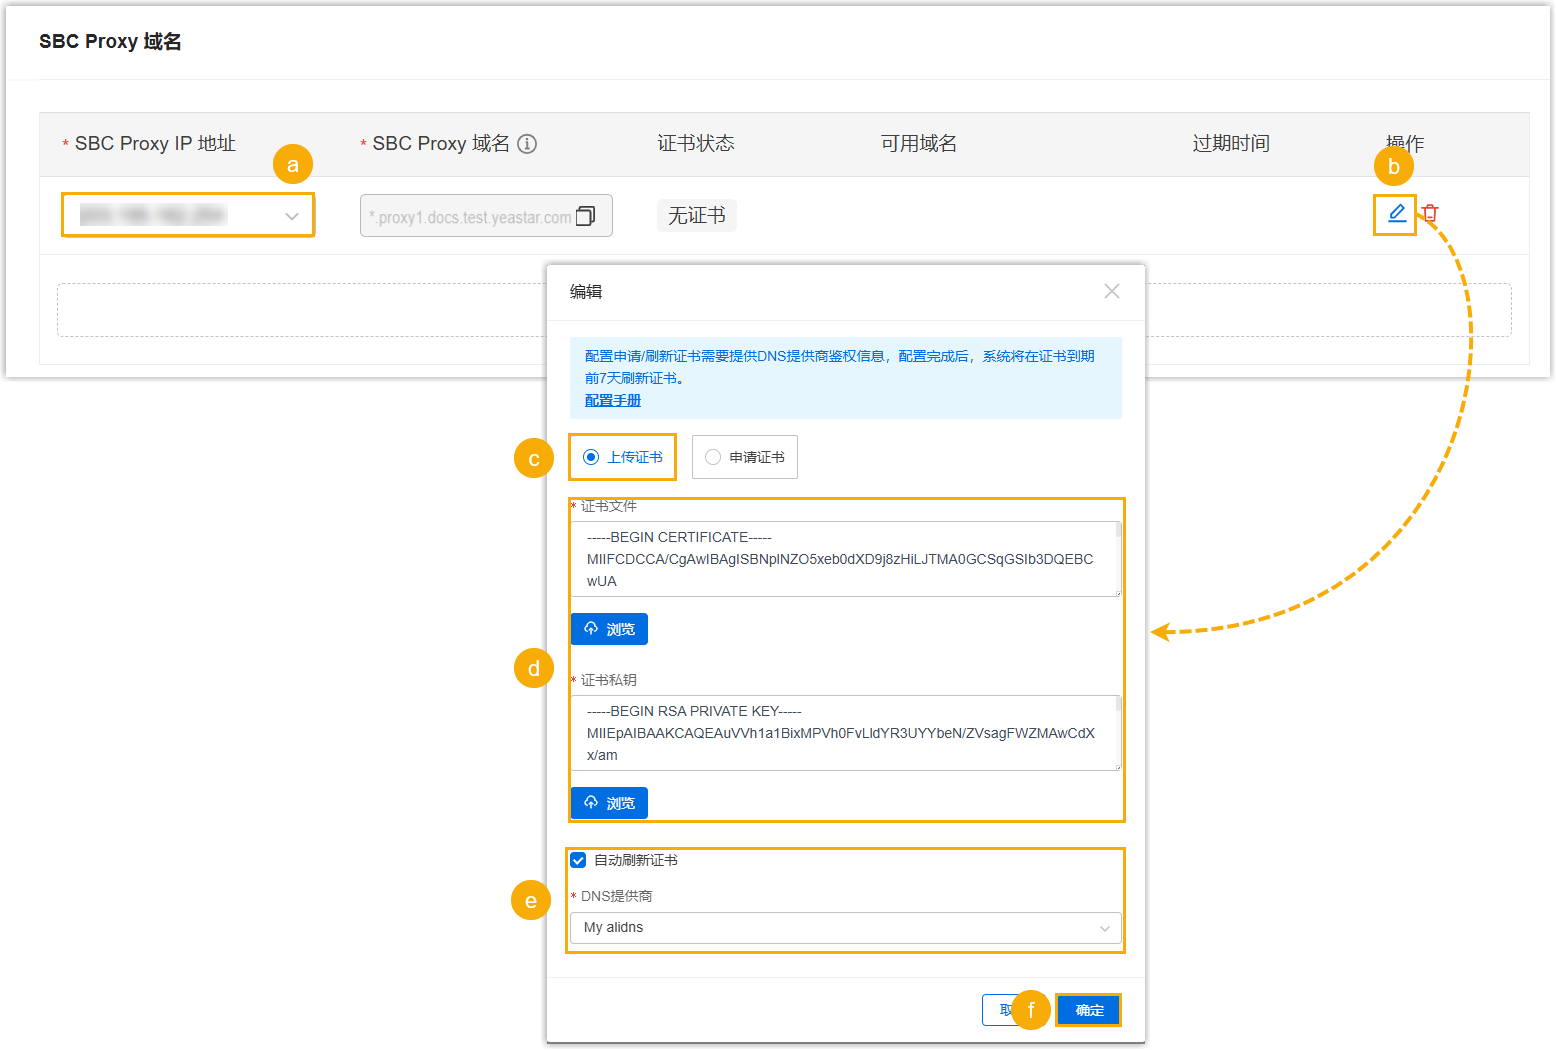Click the 确定 confirm button

click(x=1089, y=1010)
